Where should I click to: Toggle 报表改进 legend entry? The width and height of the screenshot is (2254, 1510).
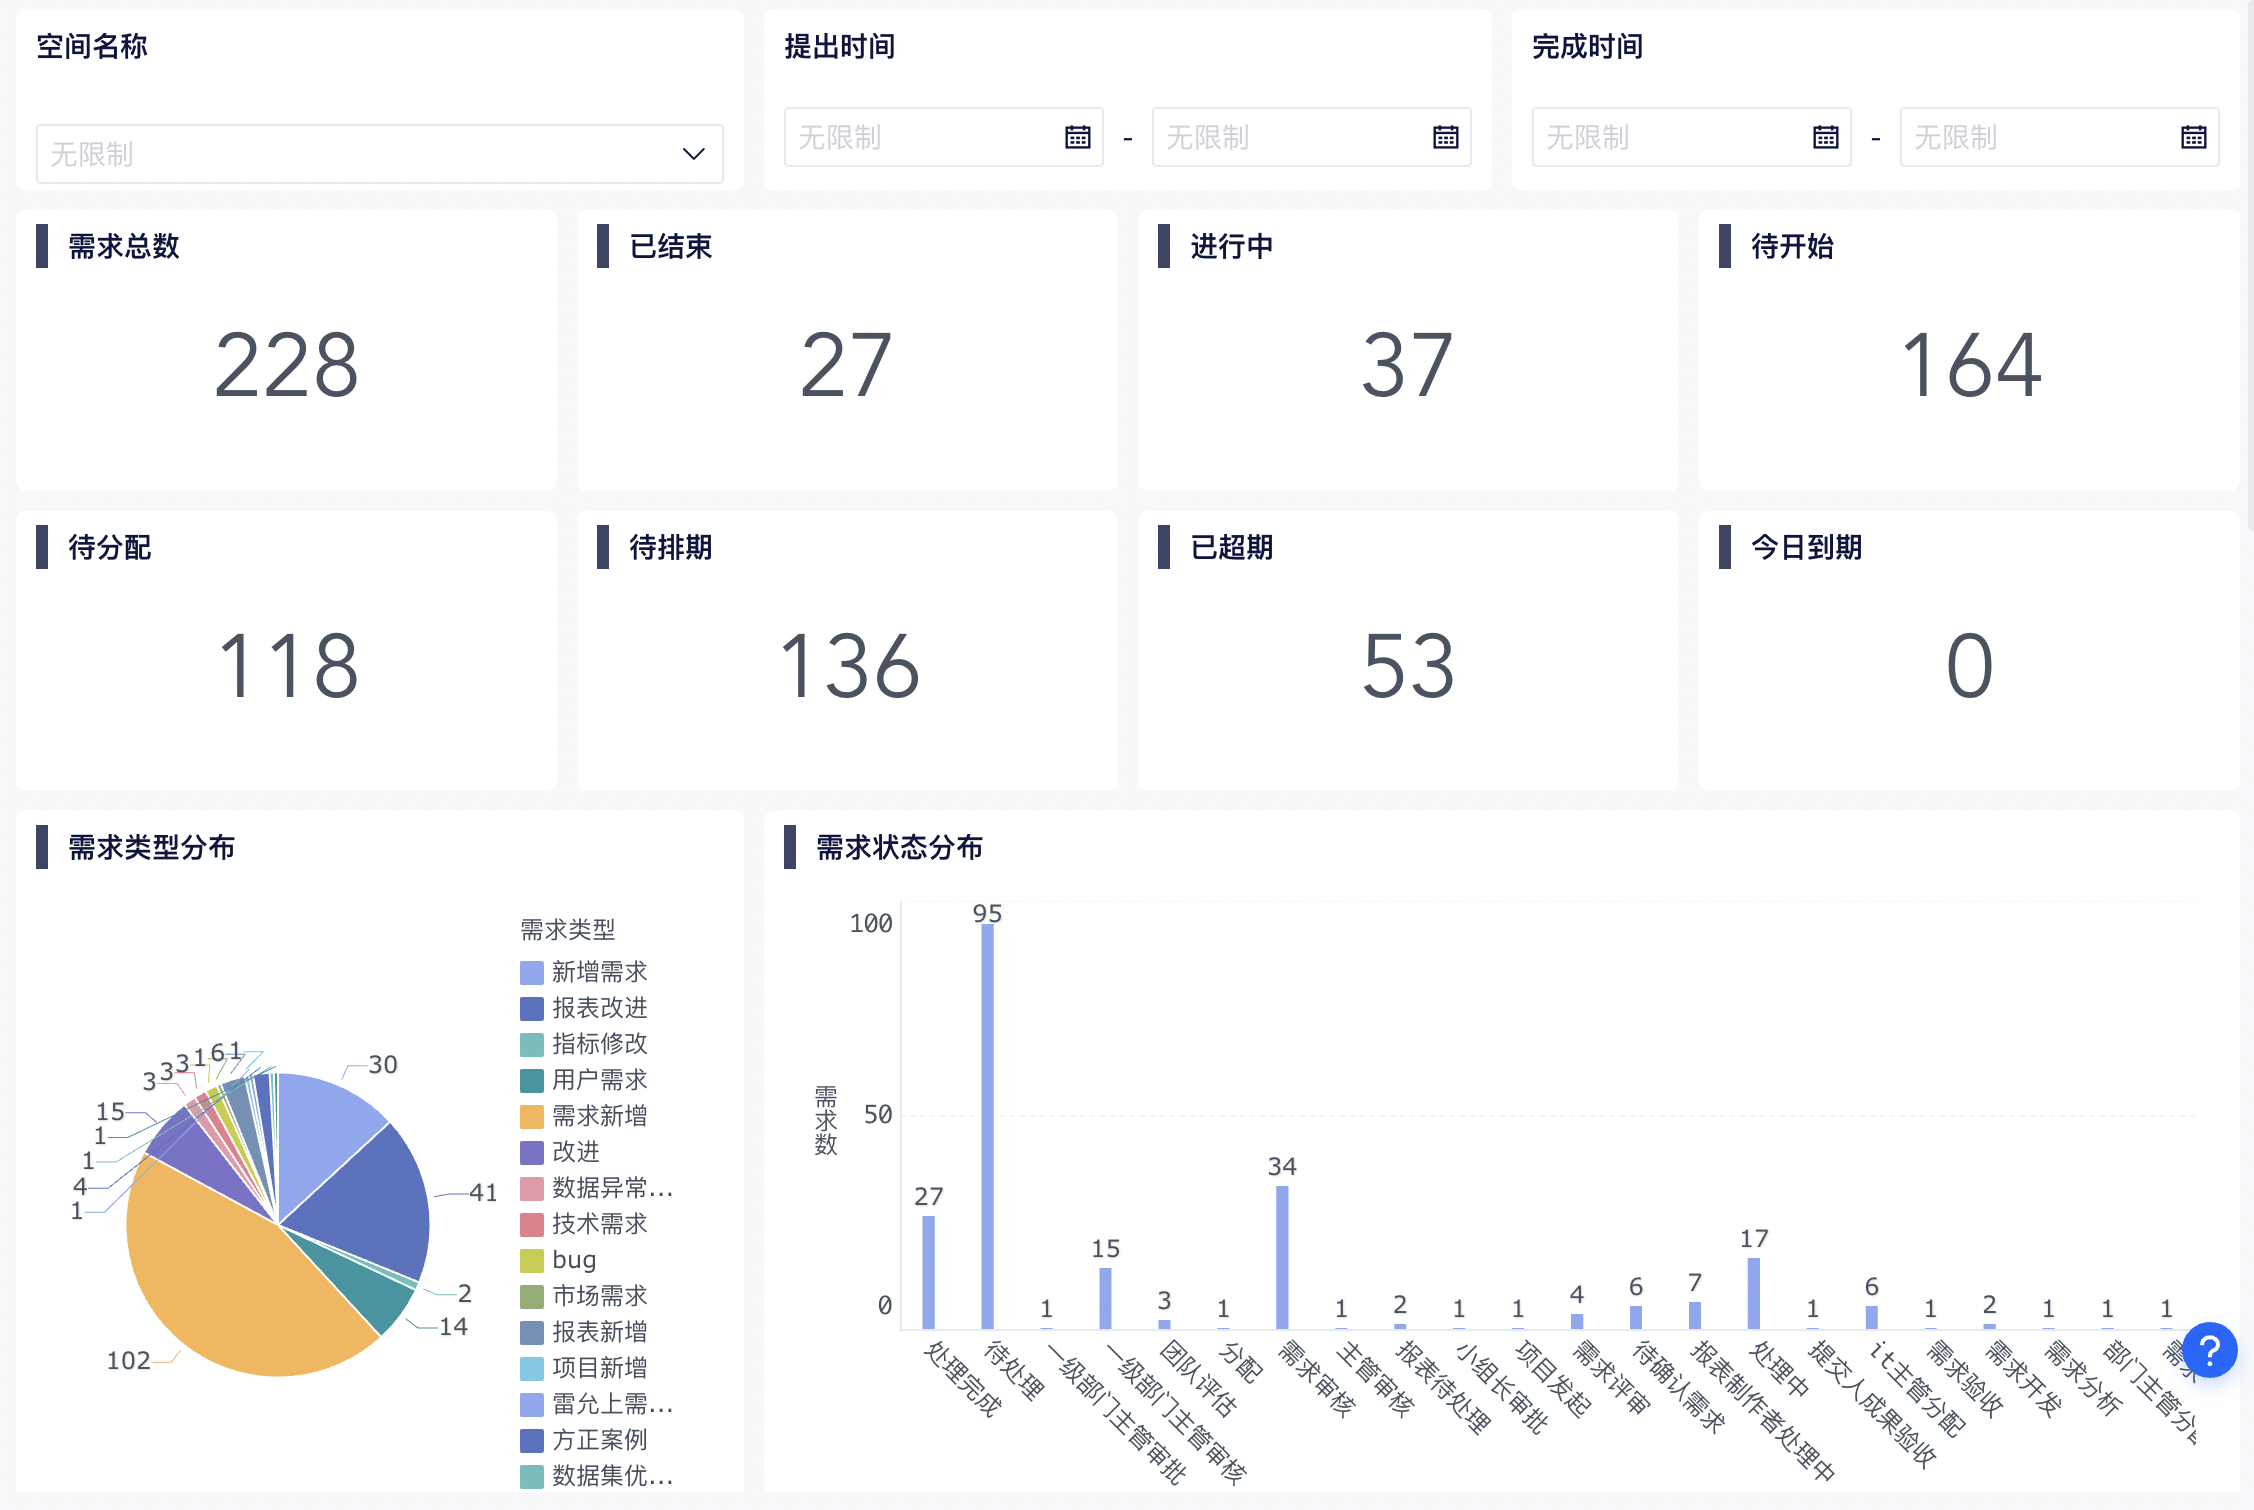click(598, 1008)
